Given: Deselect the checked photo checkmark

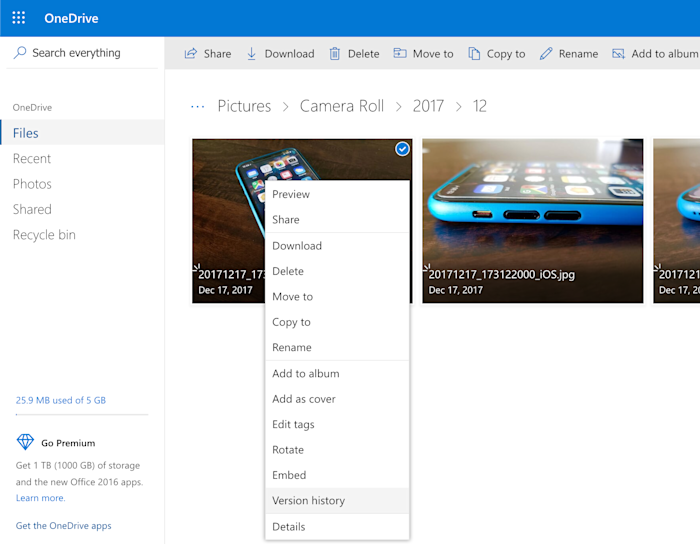Looking at the screenshot, I should 402,149.
